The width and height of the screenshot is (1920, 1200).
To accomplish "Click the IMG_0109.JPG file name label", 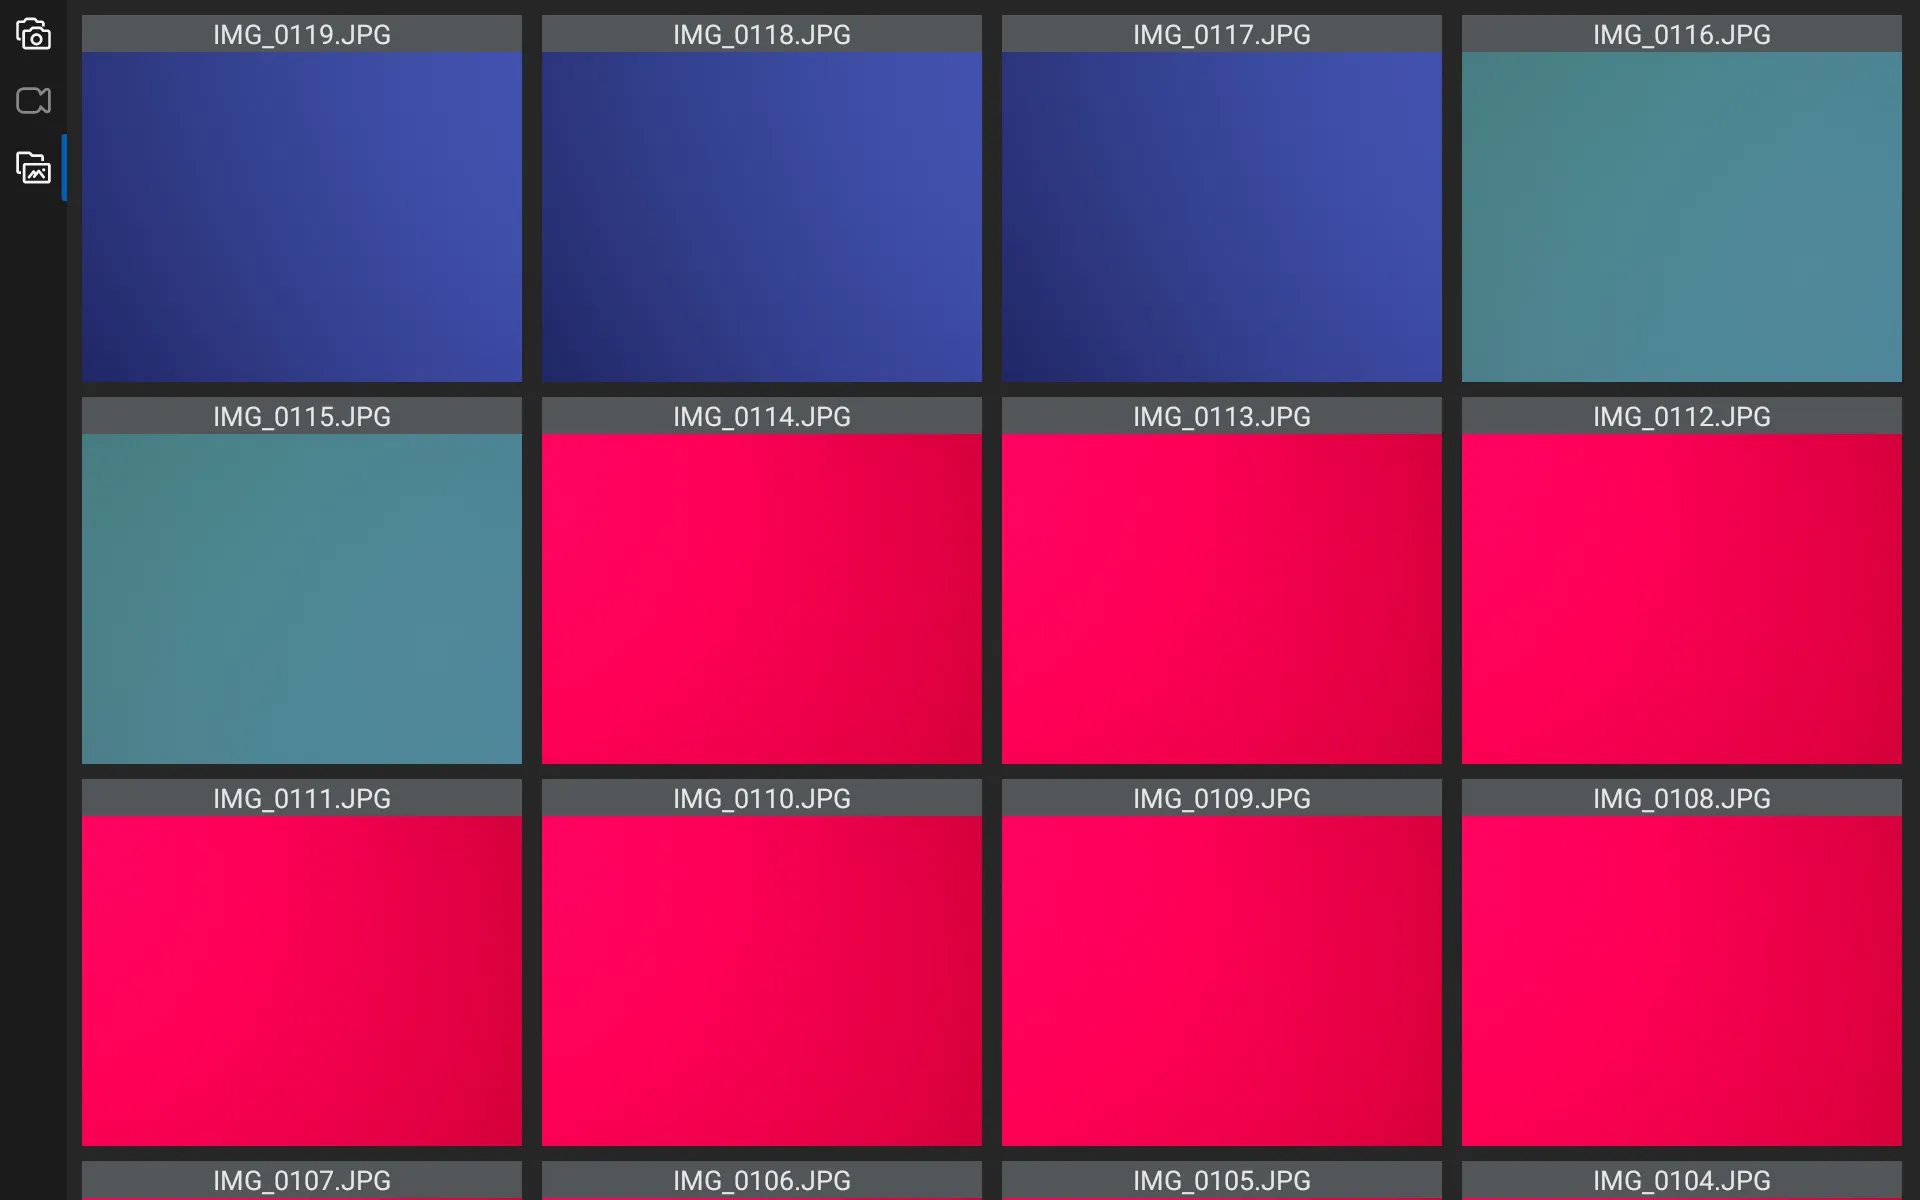I will point(1222,798).
